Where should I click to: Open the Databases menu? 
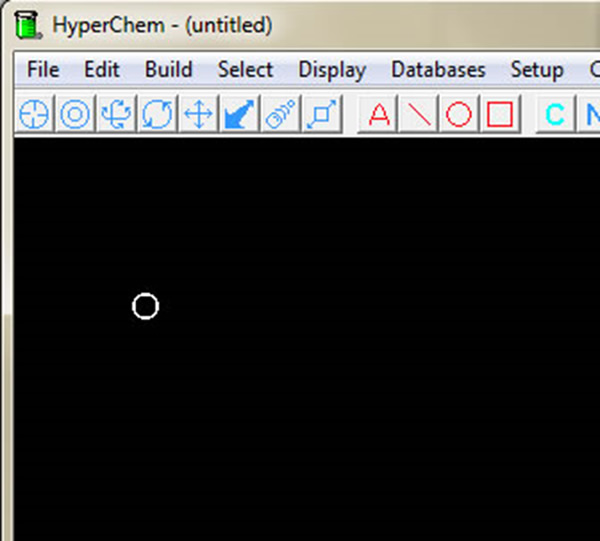point(438,70)
